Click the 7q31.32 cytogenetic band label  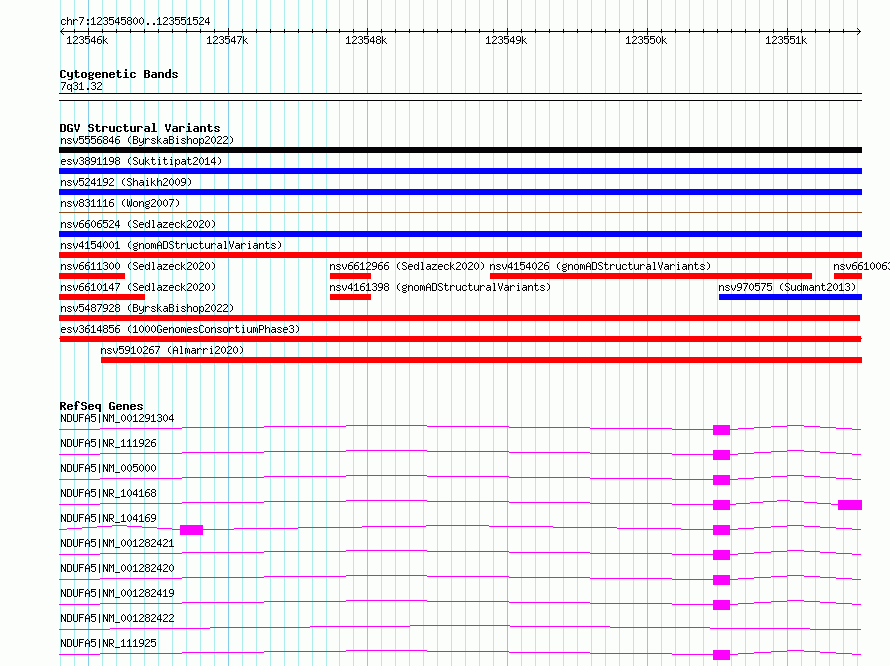tap(81, 86)
